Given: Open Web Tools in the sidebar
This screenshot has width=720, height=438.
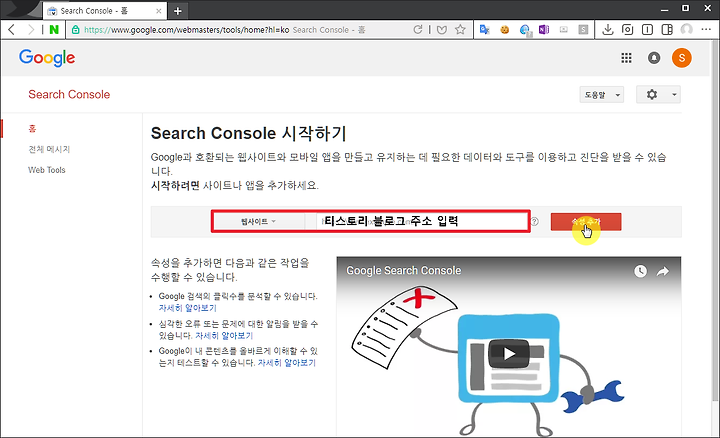Looking at the screenshot, I should pyautogui.click(x=47, y=170).
